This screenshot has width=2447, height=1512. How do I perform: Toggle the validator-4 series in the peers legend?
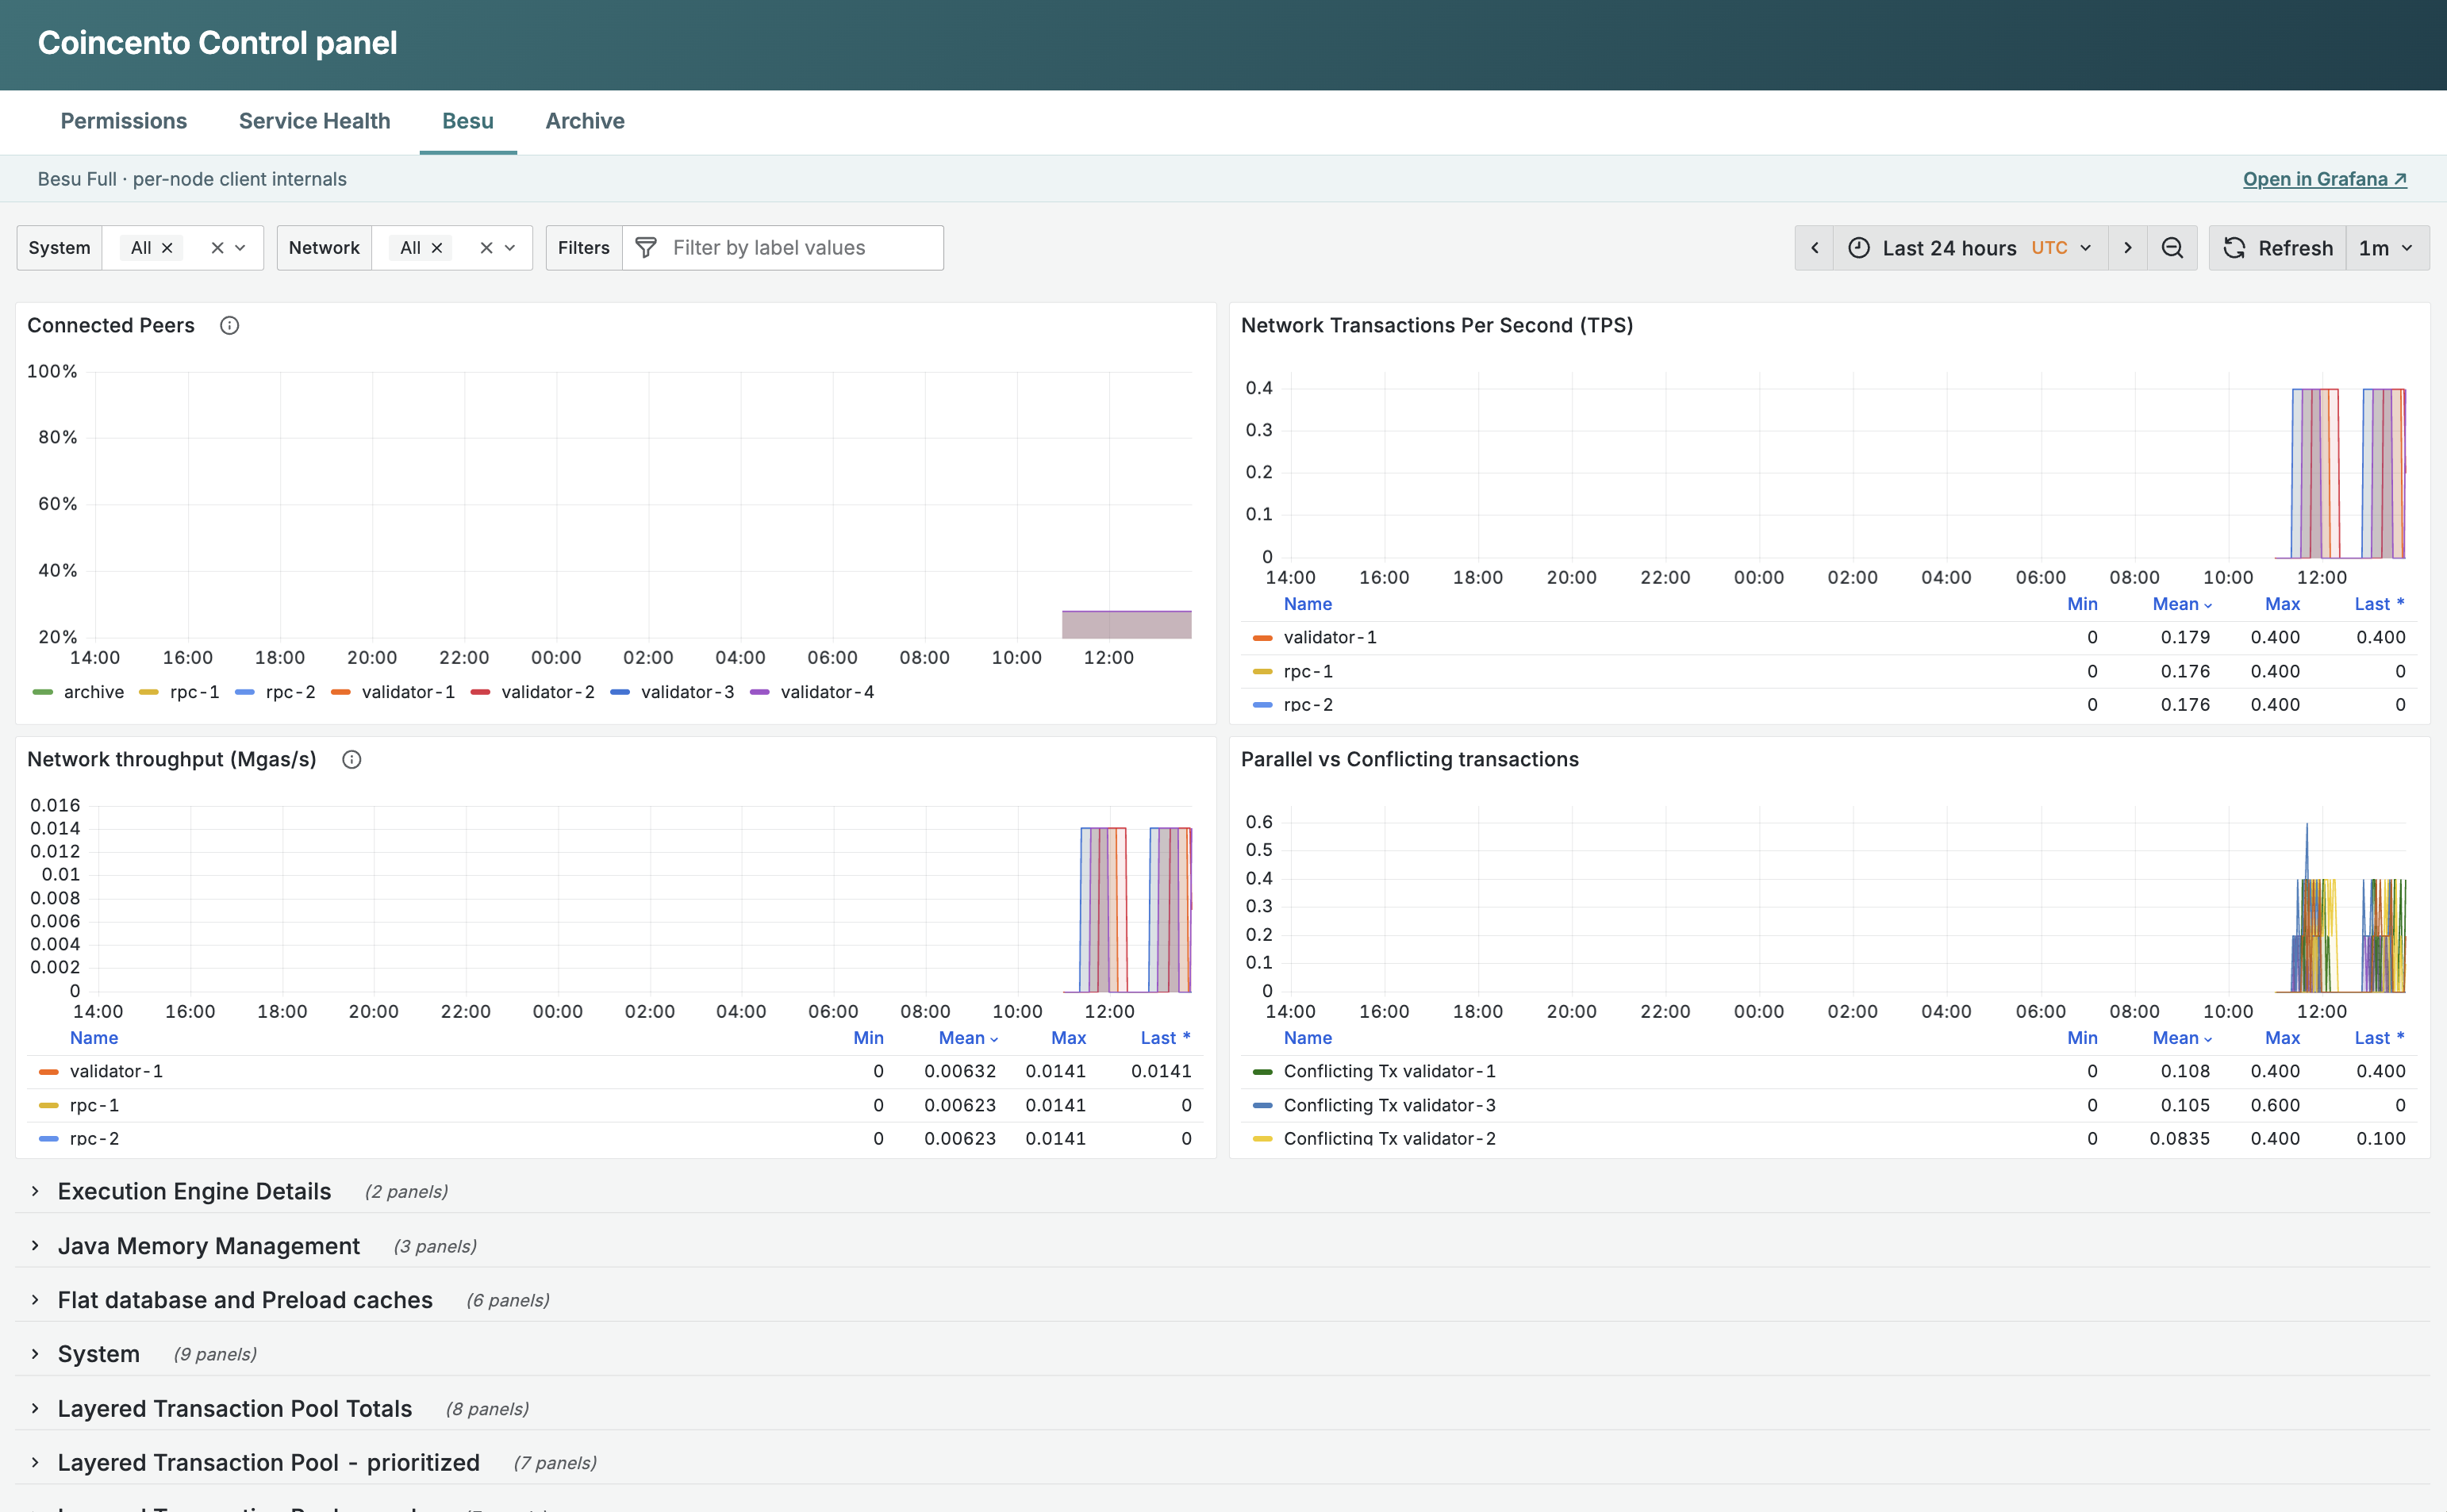pyautogui.click(x=812, y=692)
